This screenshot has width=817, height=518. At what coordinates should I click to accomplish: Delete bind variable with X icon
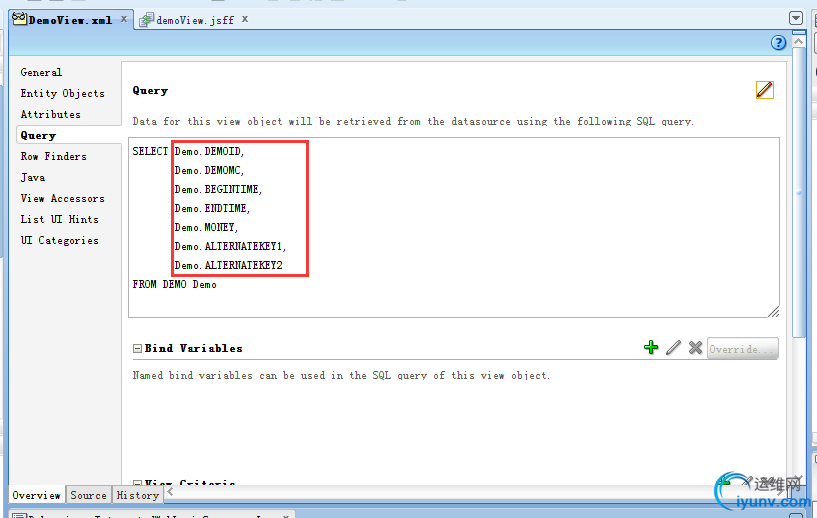695,348
